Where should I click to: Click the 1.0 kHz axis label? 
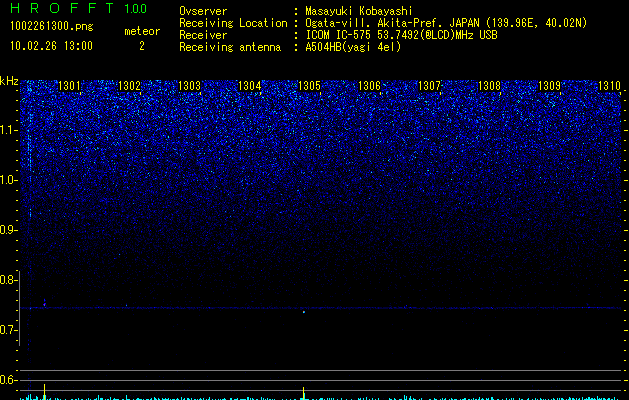7,180
